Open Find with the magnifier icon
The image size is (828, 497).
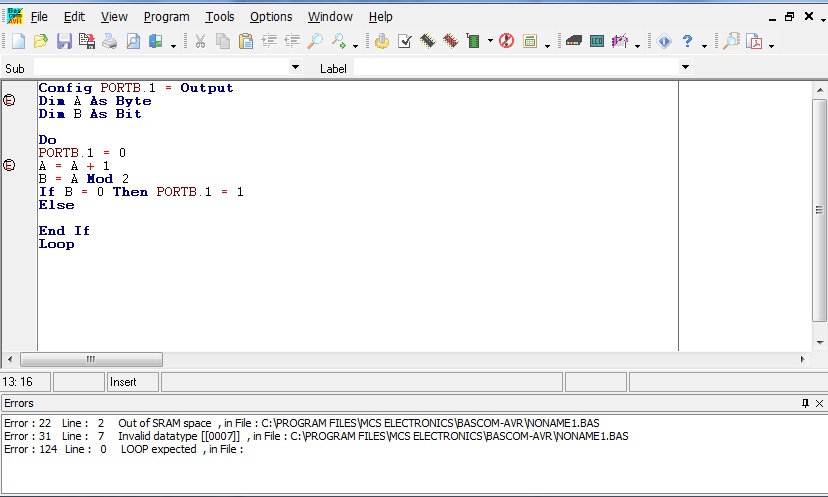(315, 41)
